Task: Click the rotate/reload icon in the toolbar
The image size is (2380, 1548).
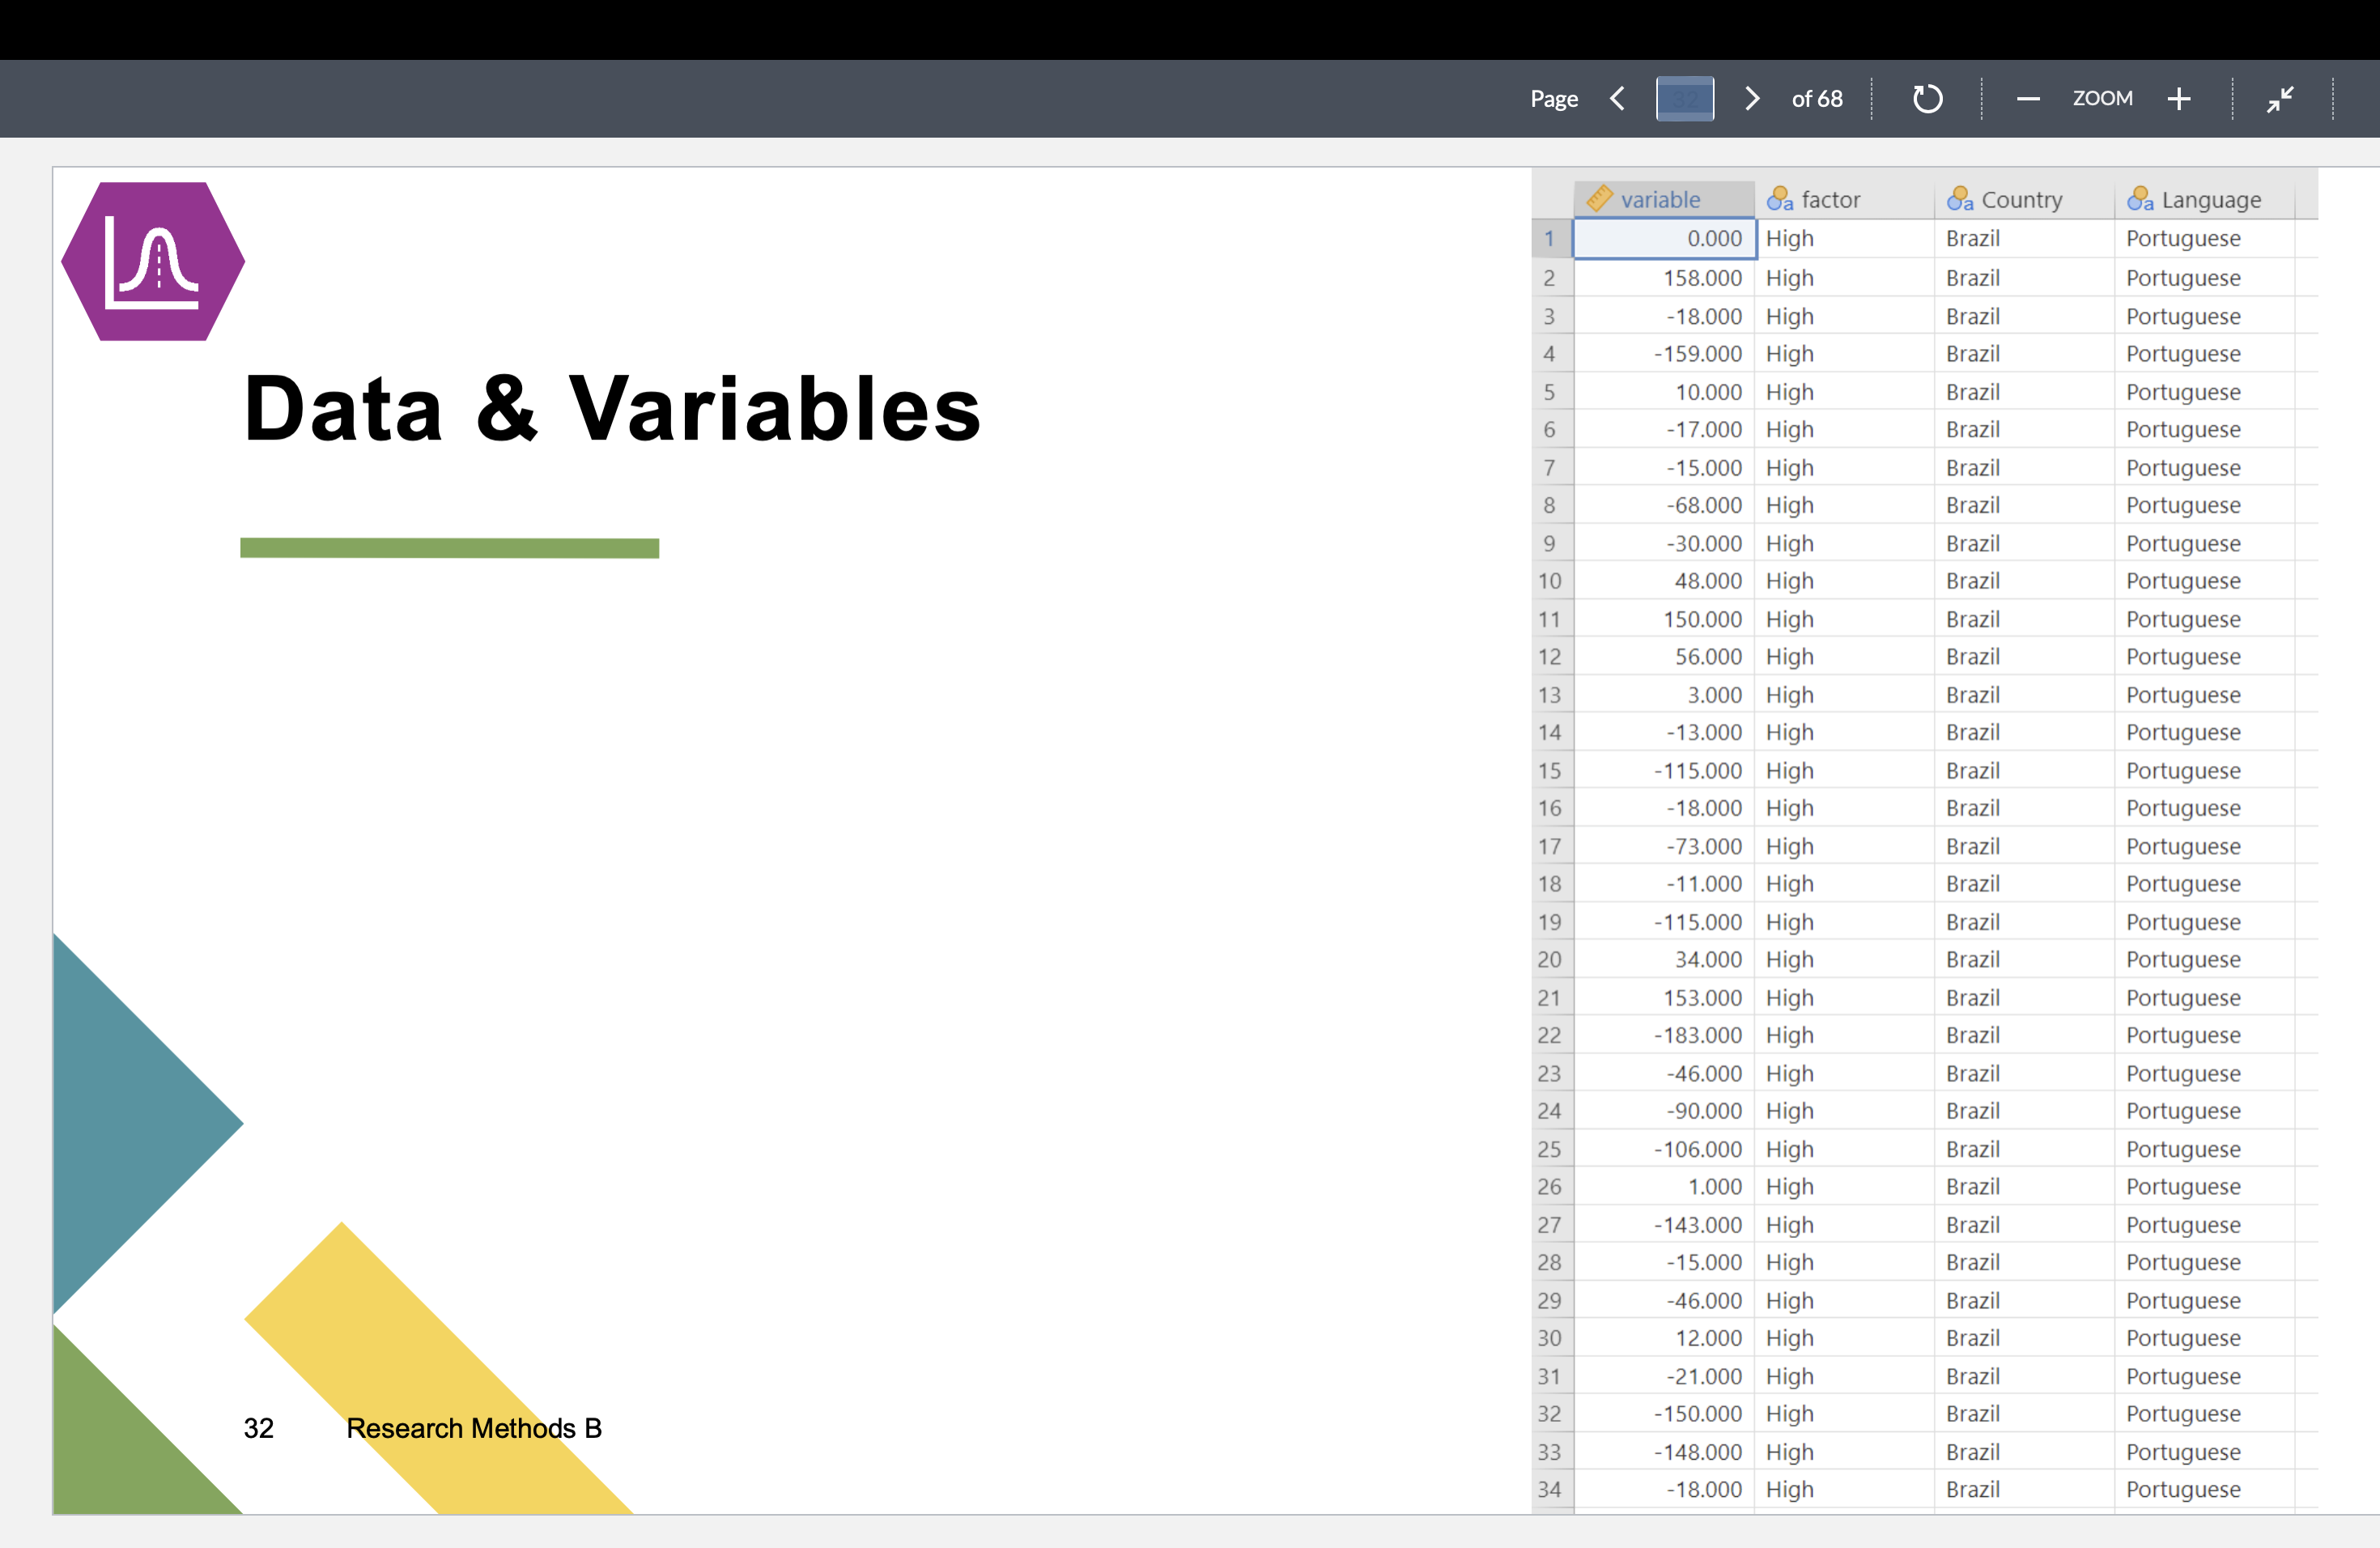Action: 1928,98
